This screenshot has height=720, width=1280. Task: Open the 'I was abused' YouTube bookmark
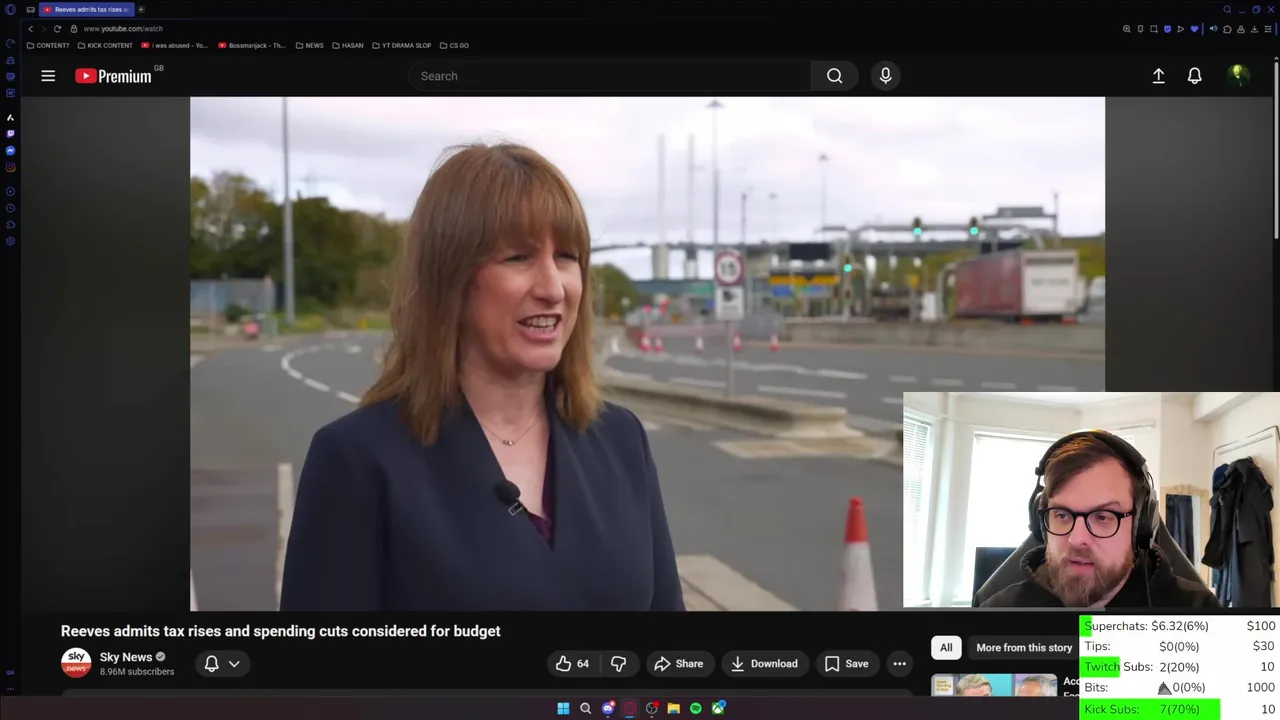pyautogui.click(x=175, y=45)
